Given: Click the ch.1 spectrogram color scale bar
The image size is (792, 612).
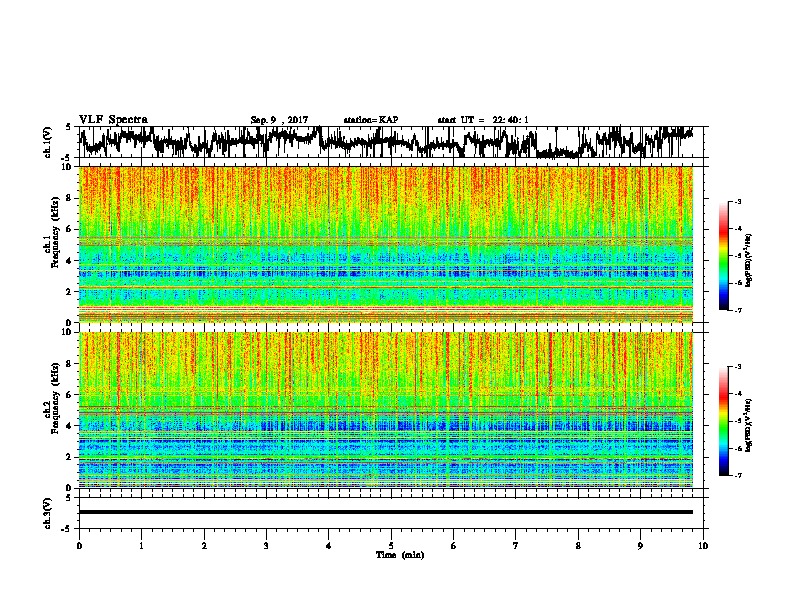Looking at the screenshot, I should click(x=723, y=256).
